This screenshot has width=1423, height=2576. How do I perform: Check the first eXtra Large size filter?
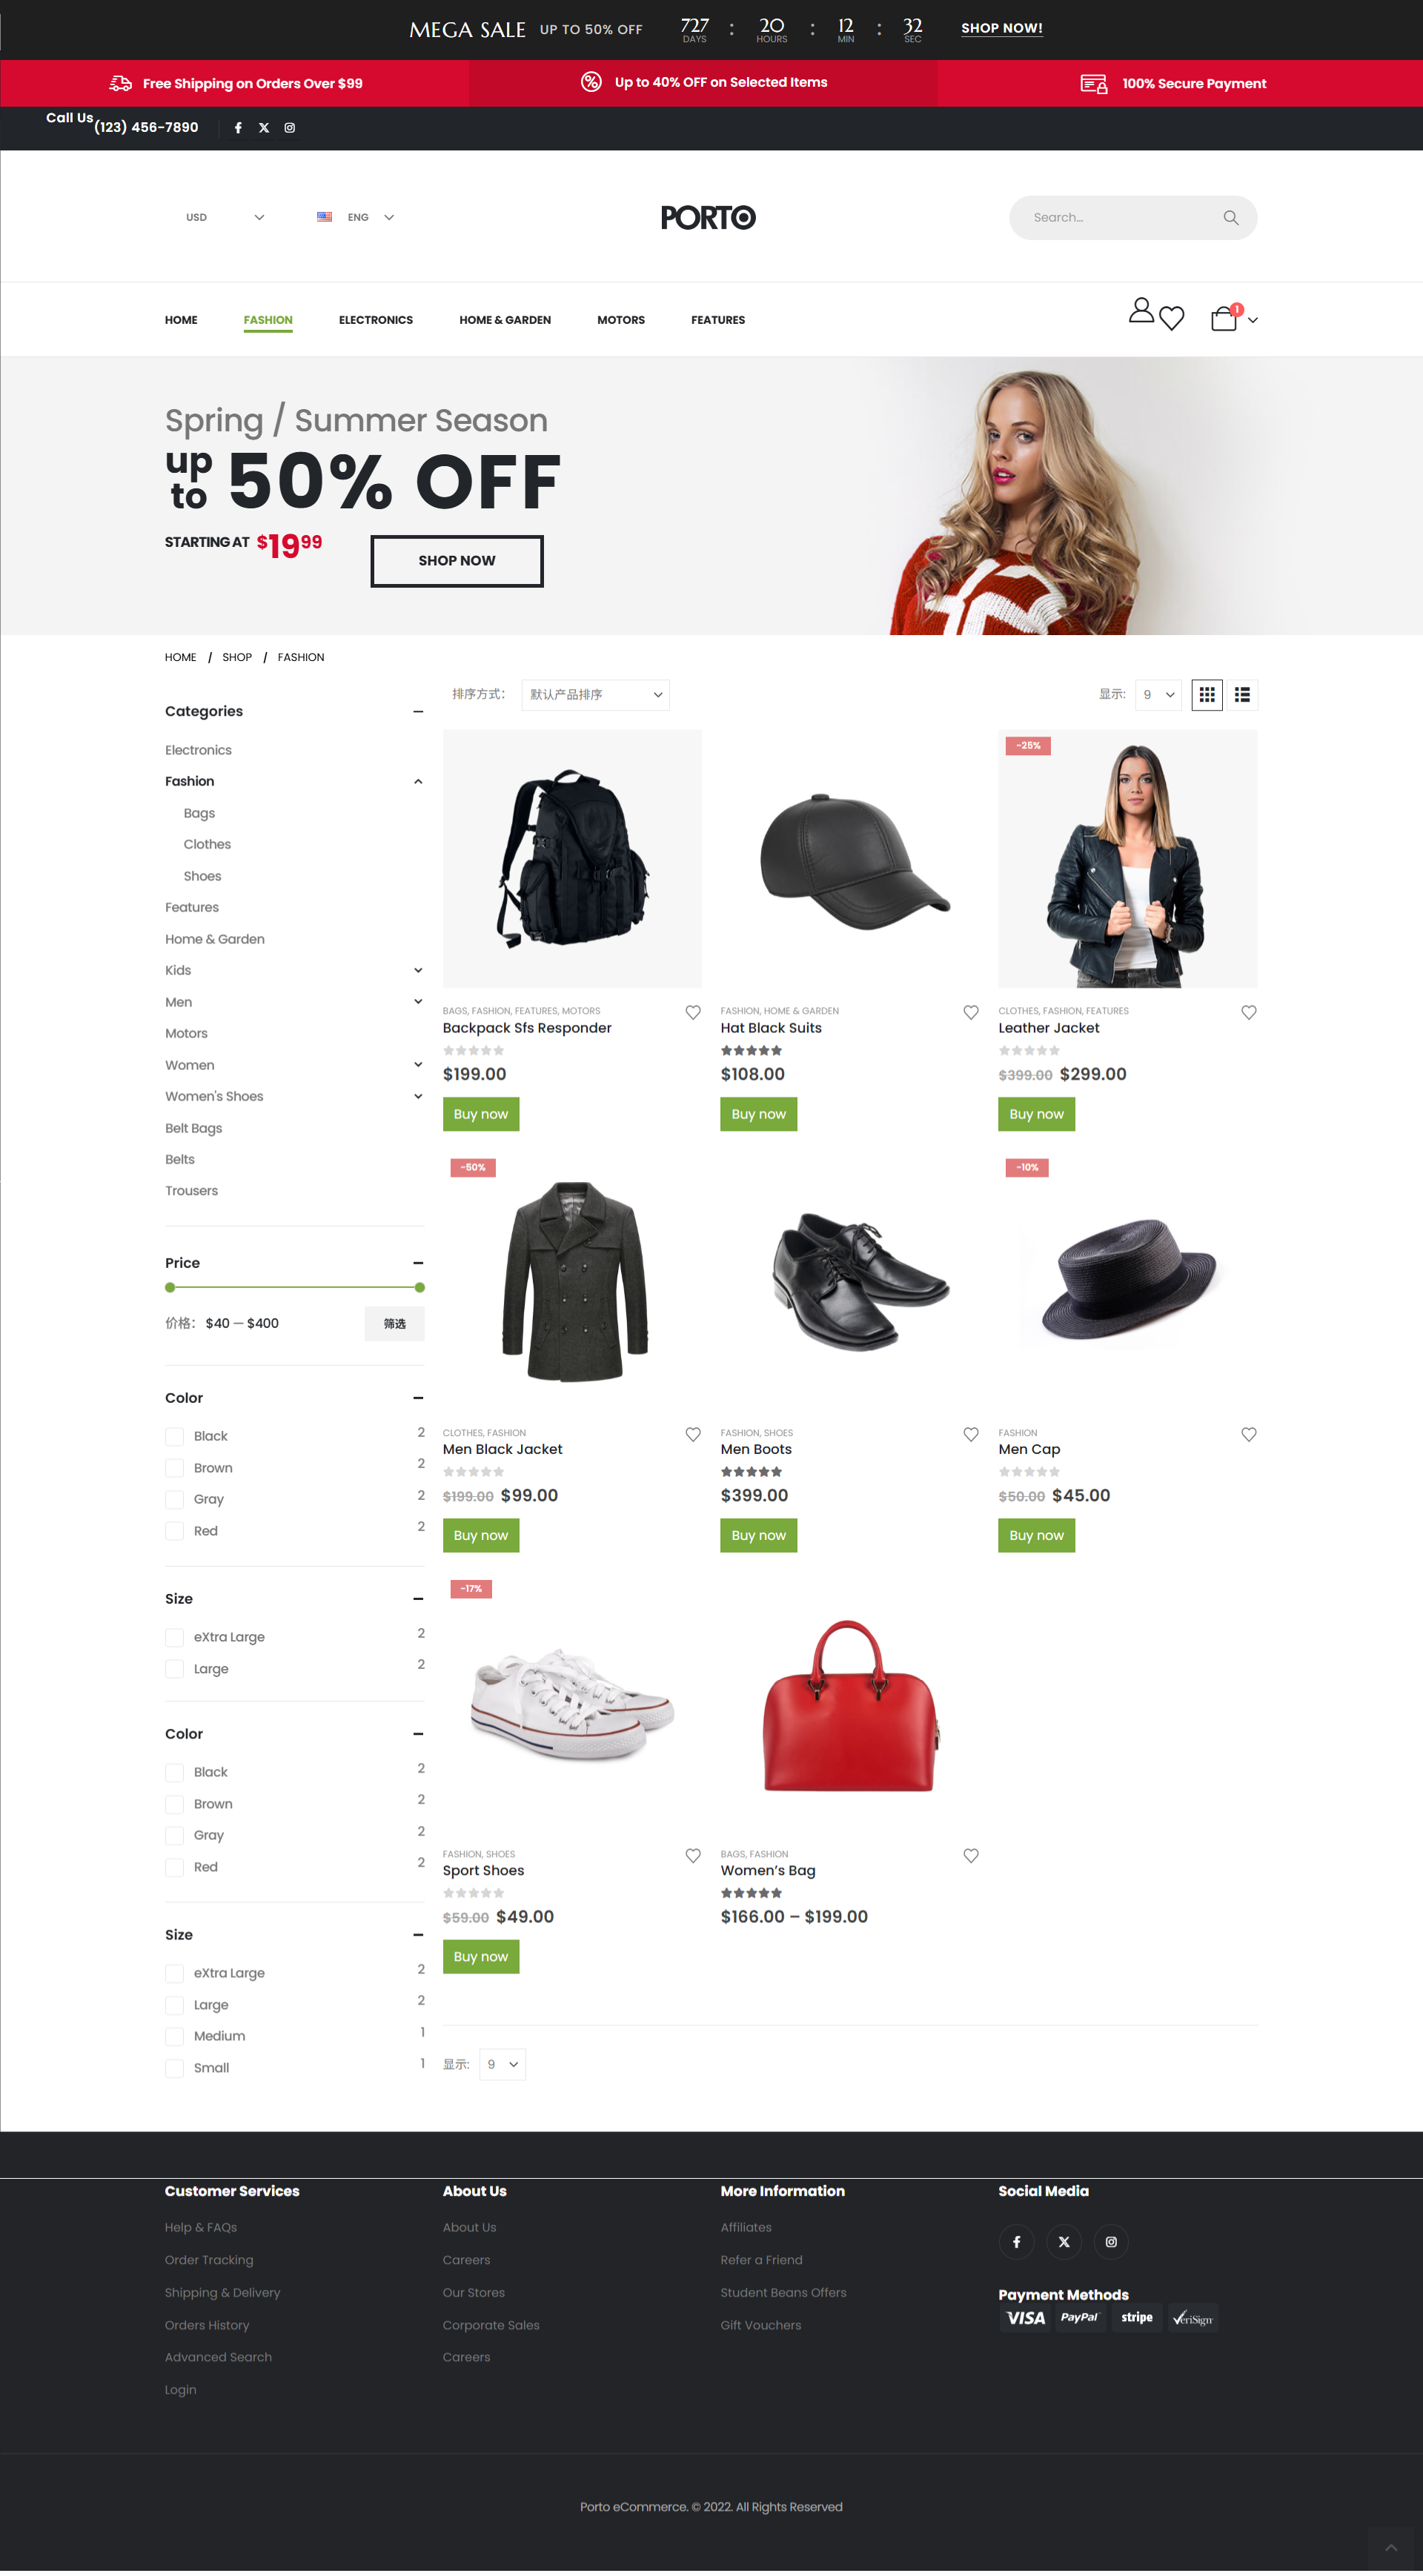point(174,1638)
